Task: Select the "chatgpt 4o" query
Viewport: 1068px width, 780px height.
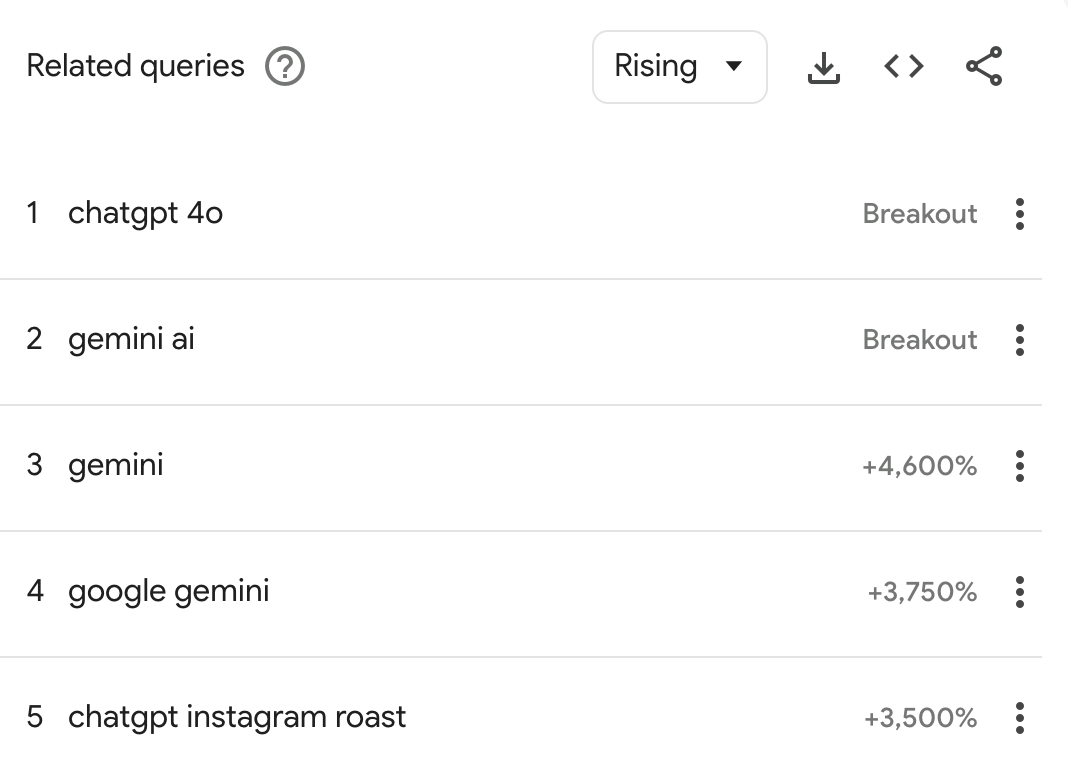Action: (x=145, y=213)
